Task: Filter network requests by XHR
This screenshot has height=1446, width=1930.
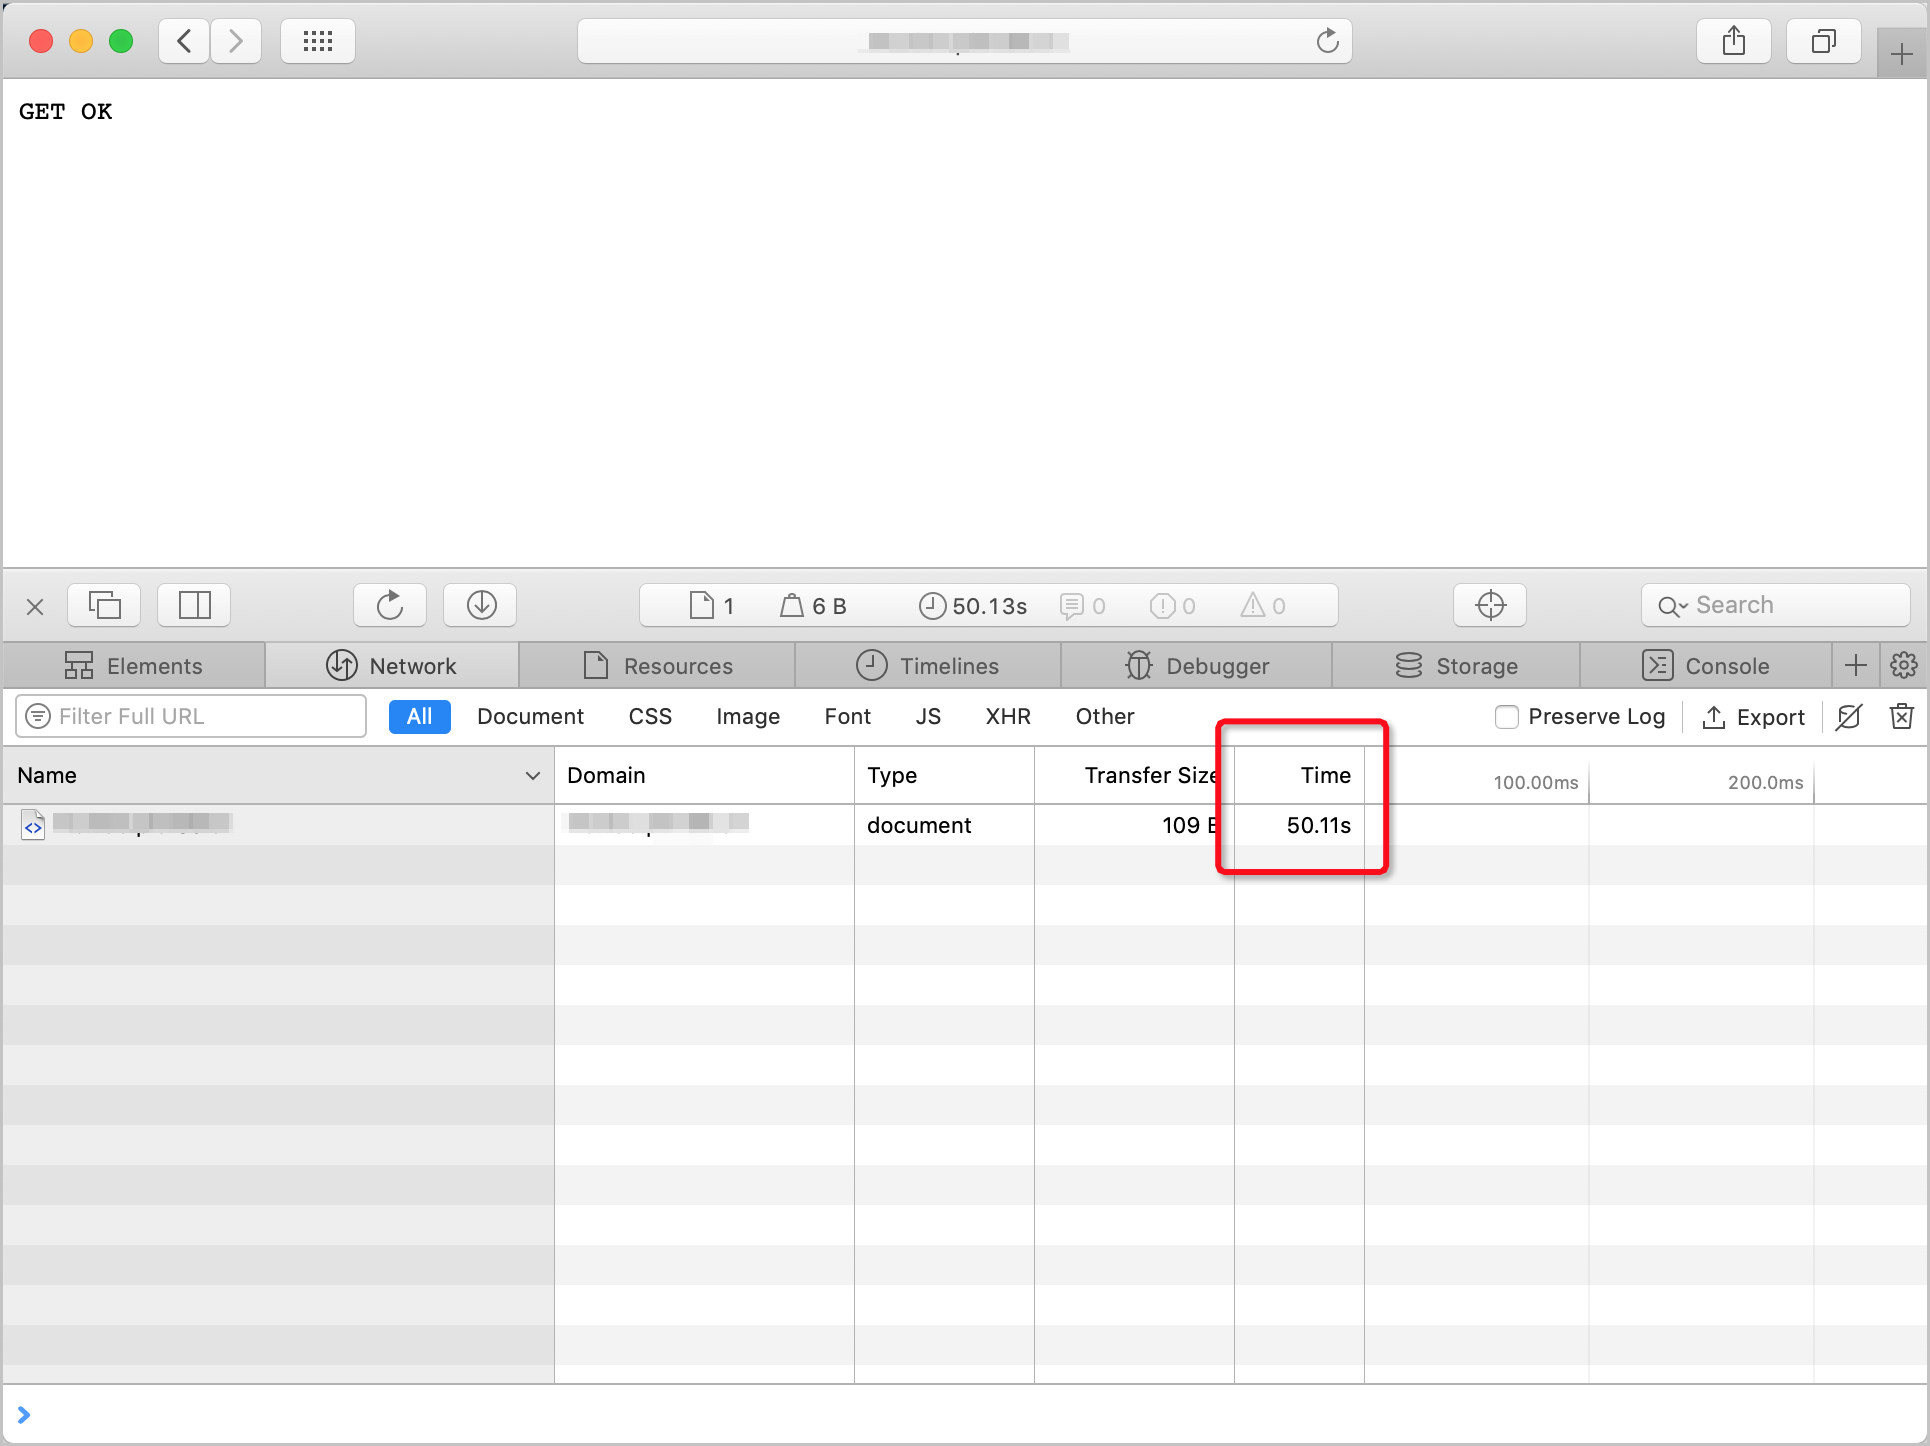Action: [1007, 716]
